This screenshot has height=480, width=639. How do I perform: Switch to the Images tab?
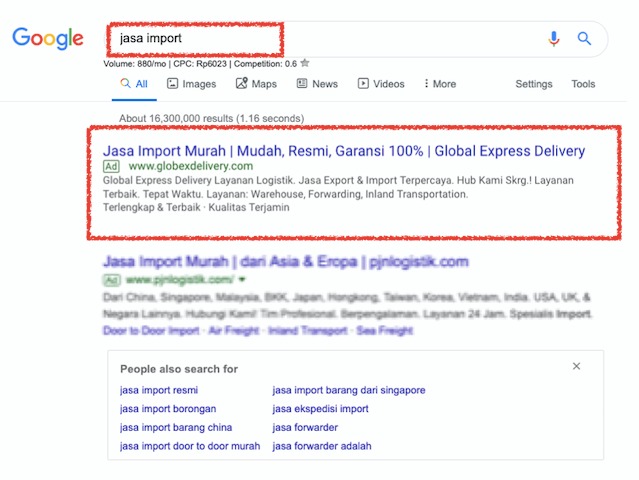click(x=192, y=84)
